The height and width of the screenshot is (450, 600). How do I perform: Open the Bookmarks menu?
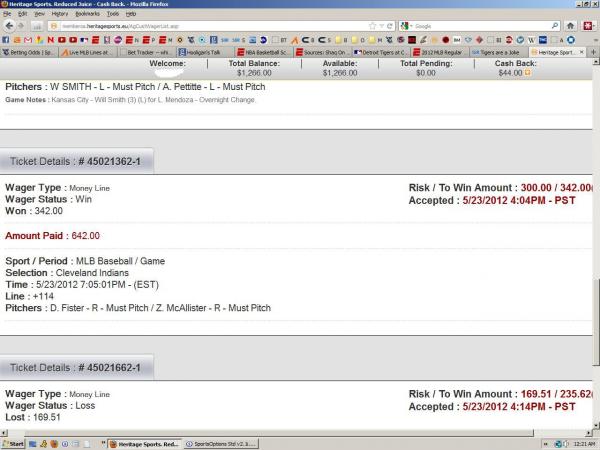point(87,14)
